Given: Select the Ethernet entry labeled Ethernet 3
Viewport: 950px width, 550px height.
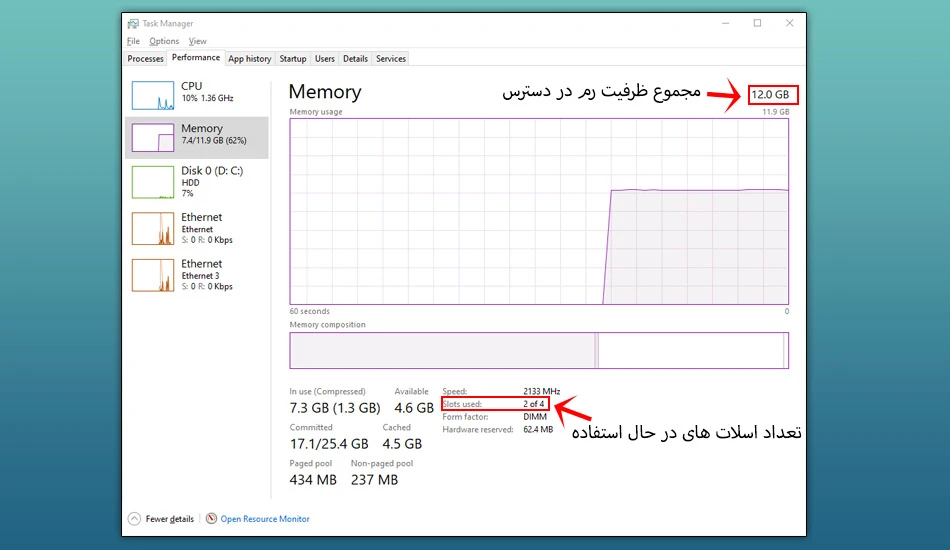Looking at the screenshot, I should (207, 275).
